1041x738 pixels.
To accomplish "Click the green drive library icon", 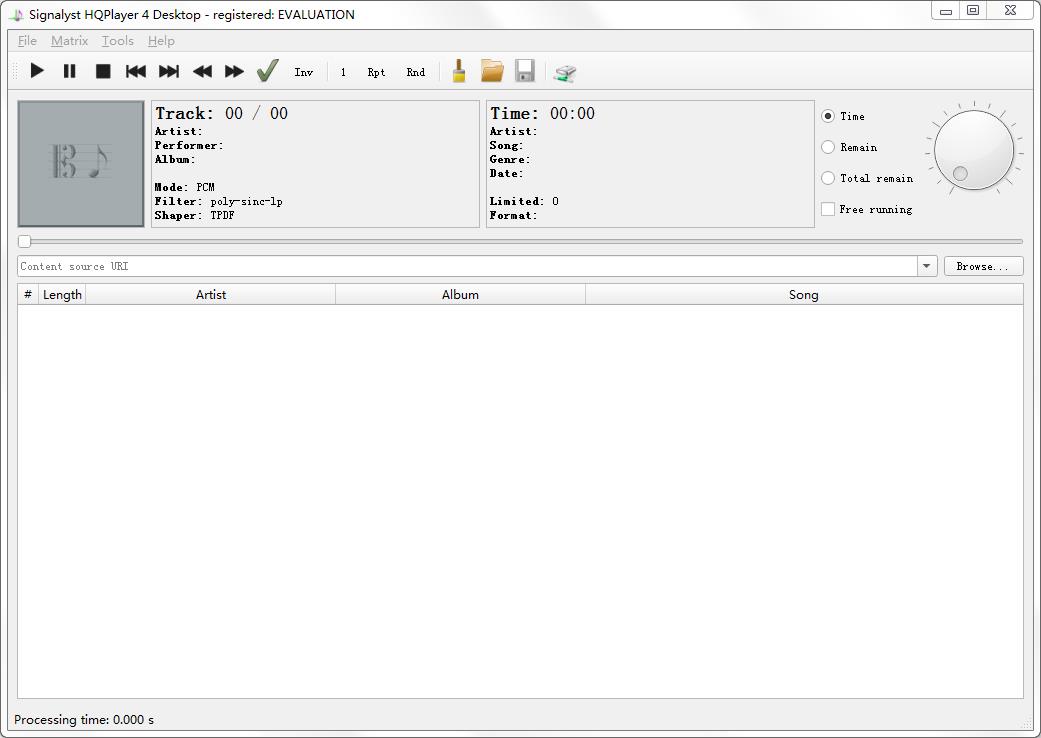I will coord(565,72).
